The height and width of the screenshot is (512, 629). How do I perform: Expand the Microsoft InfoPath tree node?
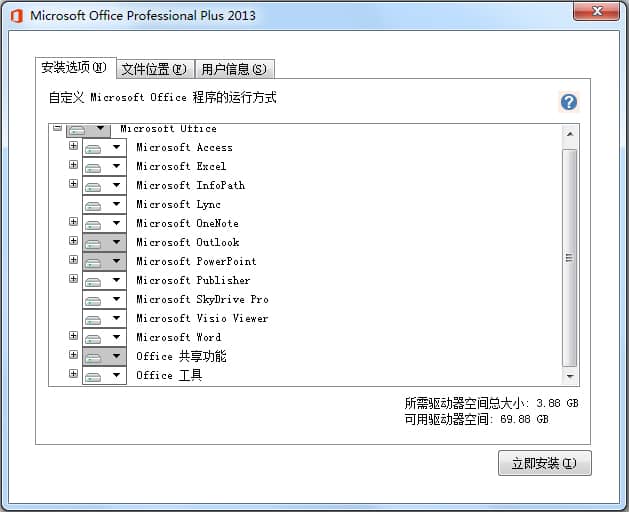(x=73, y=184)
